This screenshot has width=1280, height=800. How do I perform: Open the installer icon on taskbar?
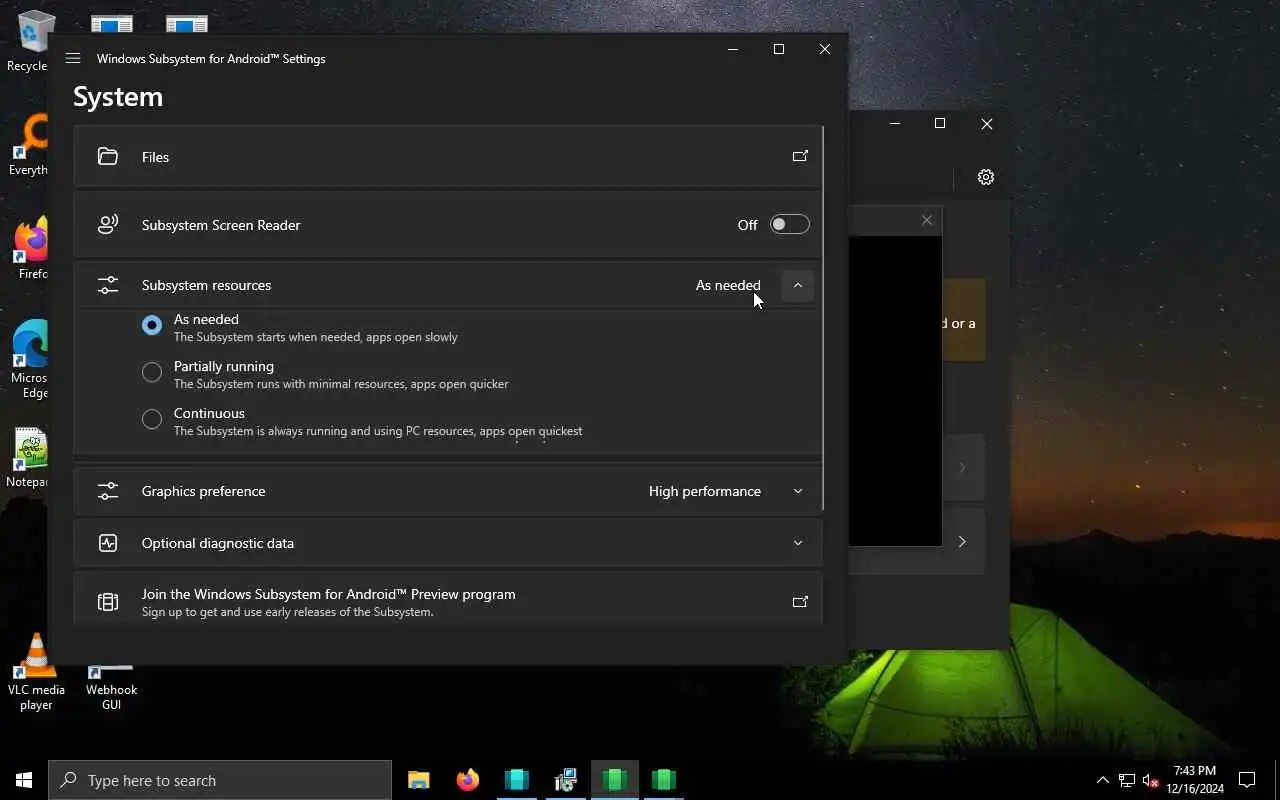(566, 780)
